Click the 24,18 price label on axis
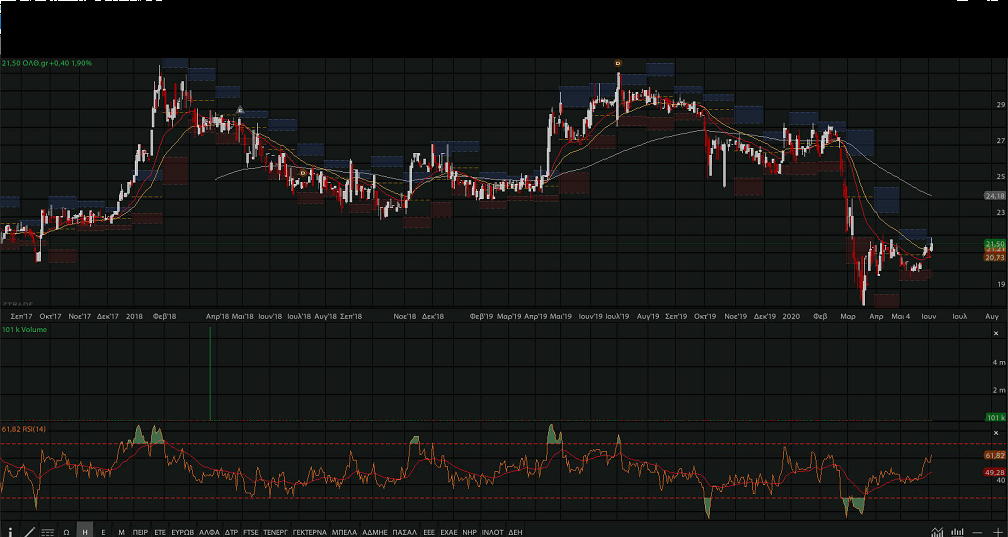Screen dimensions: 1008x537 pos(994,196)
